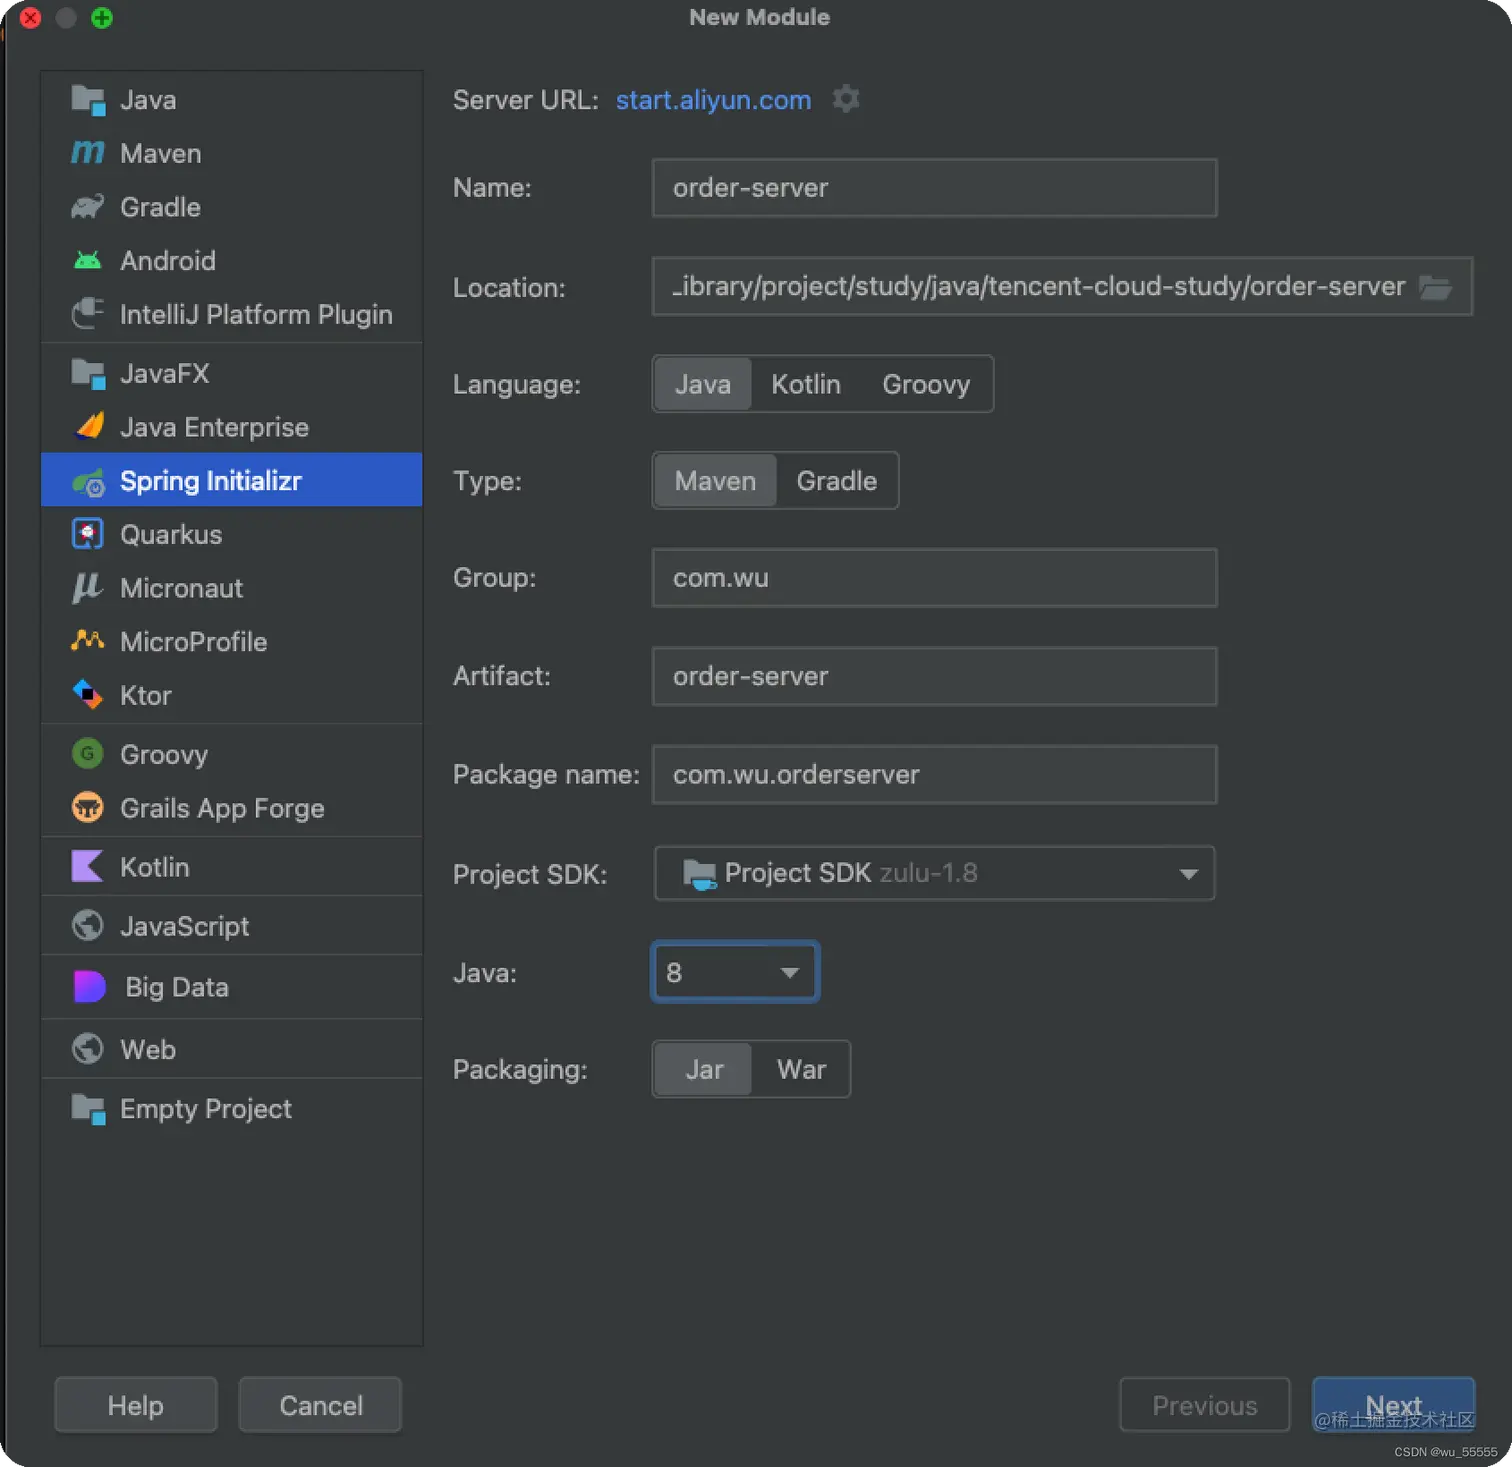The width and height of the screenshot is (1512, 1467).
Task: Click the Kotlin K icon in sidebar
Action: 88,866
